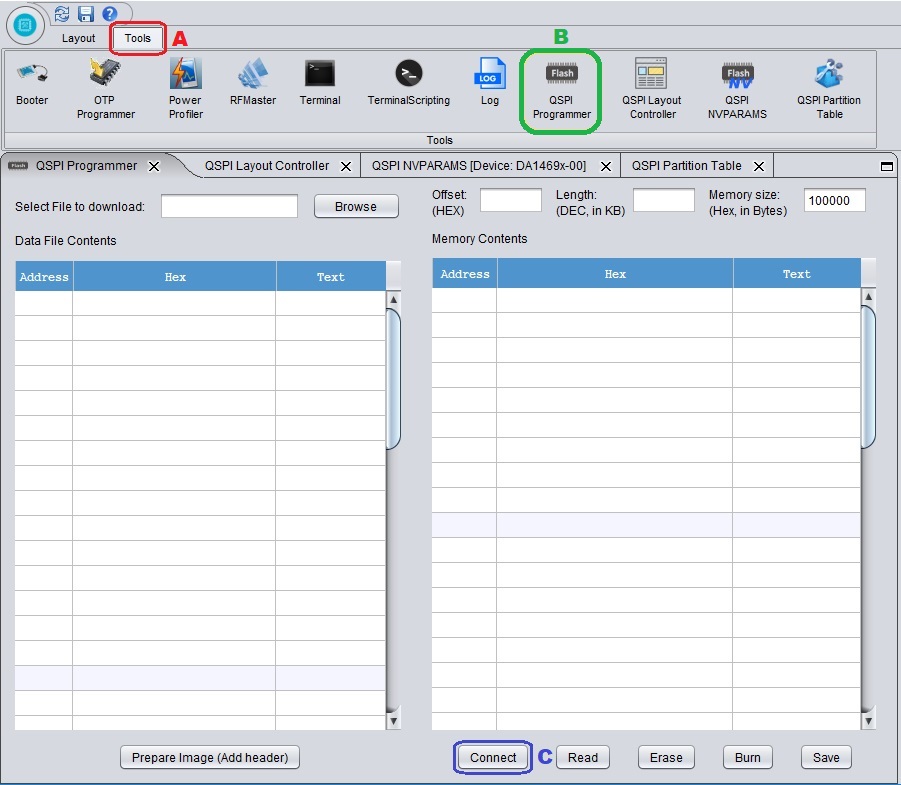
Task: Click the Memory size input field
Action: click(x=834, y=201)
